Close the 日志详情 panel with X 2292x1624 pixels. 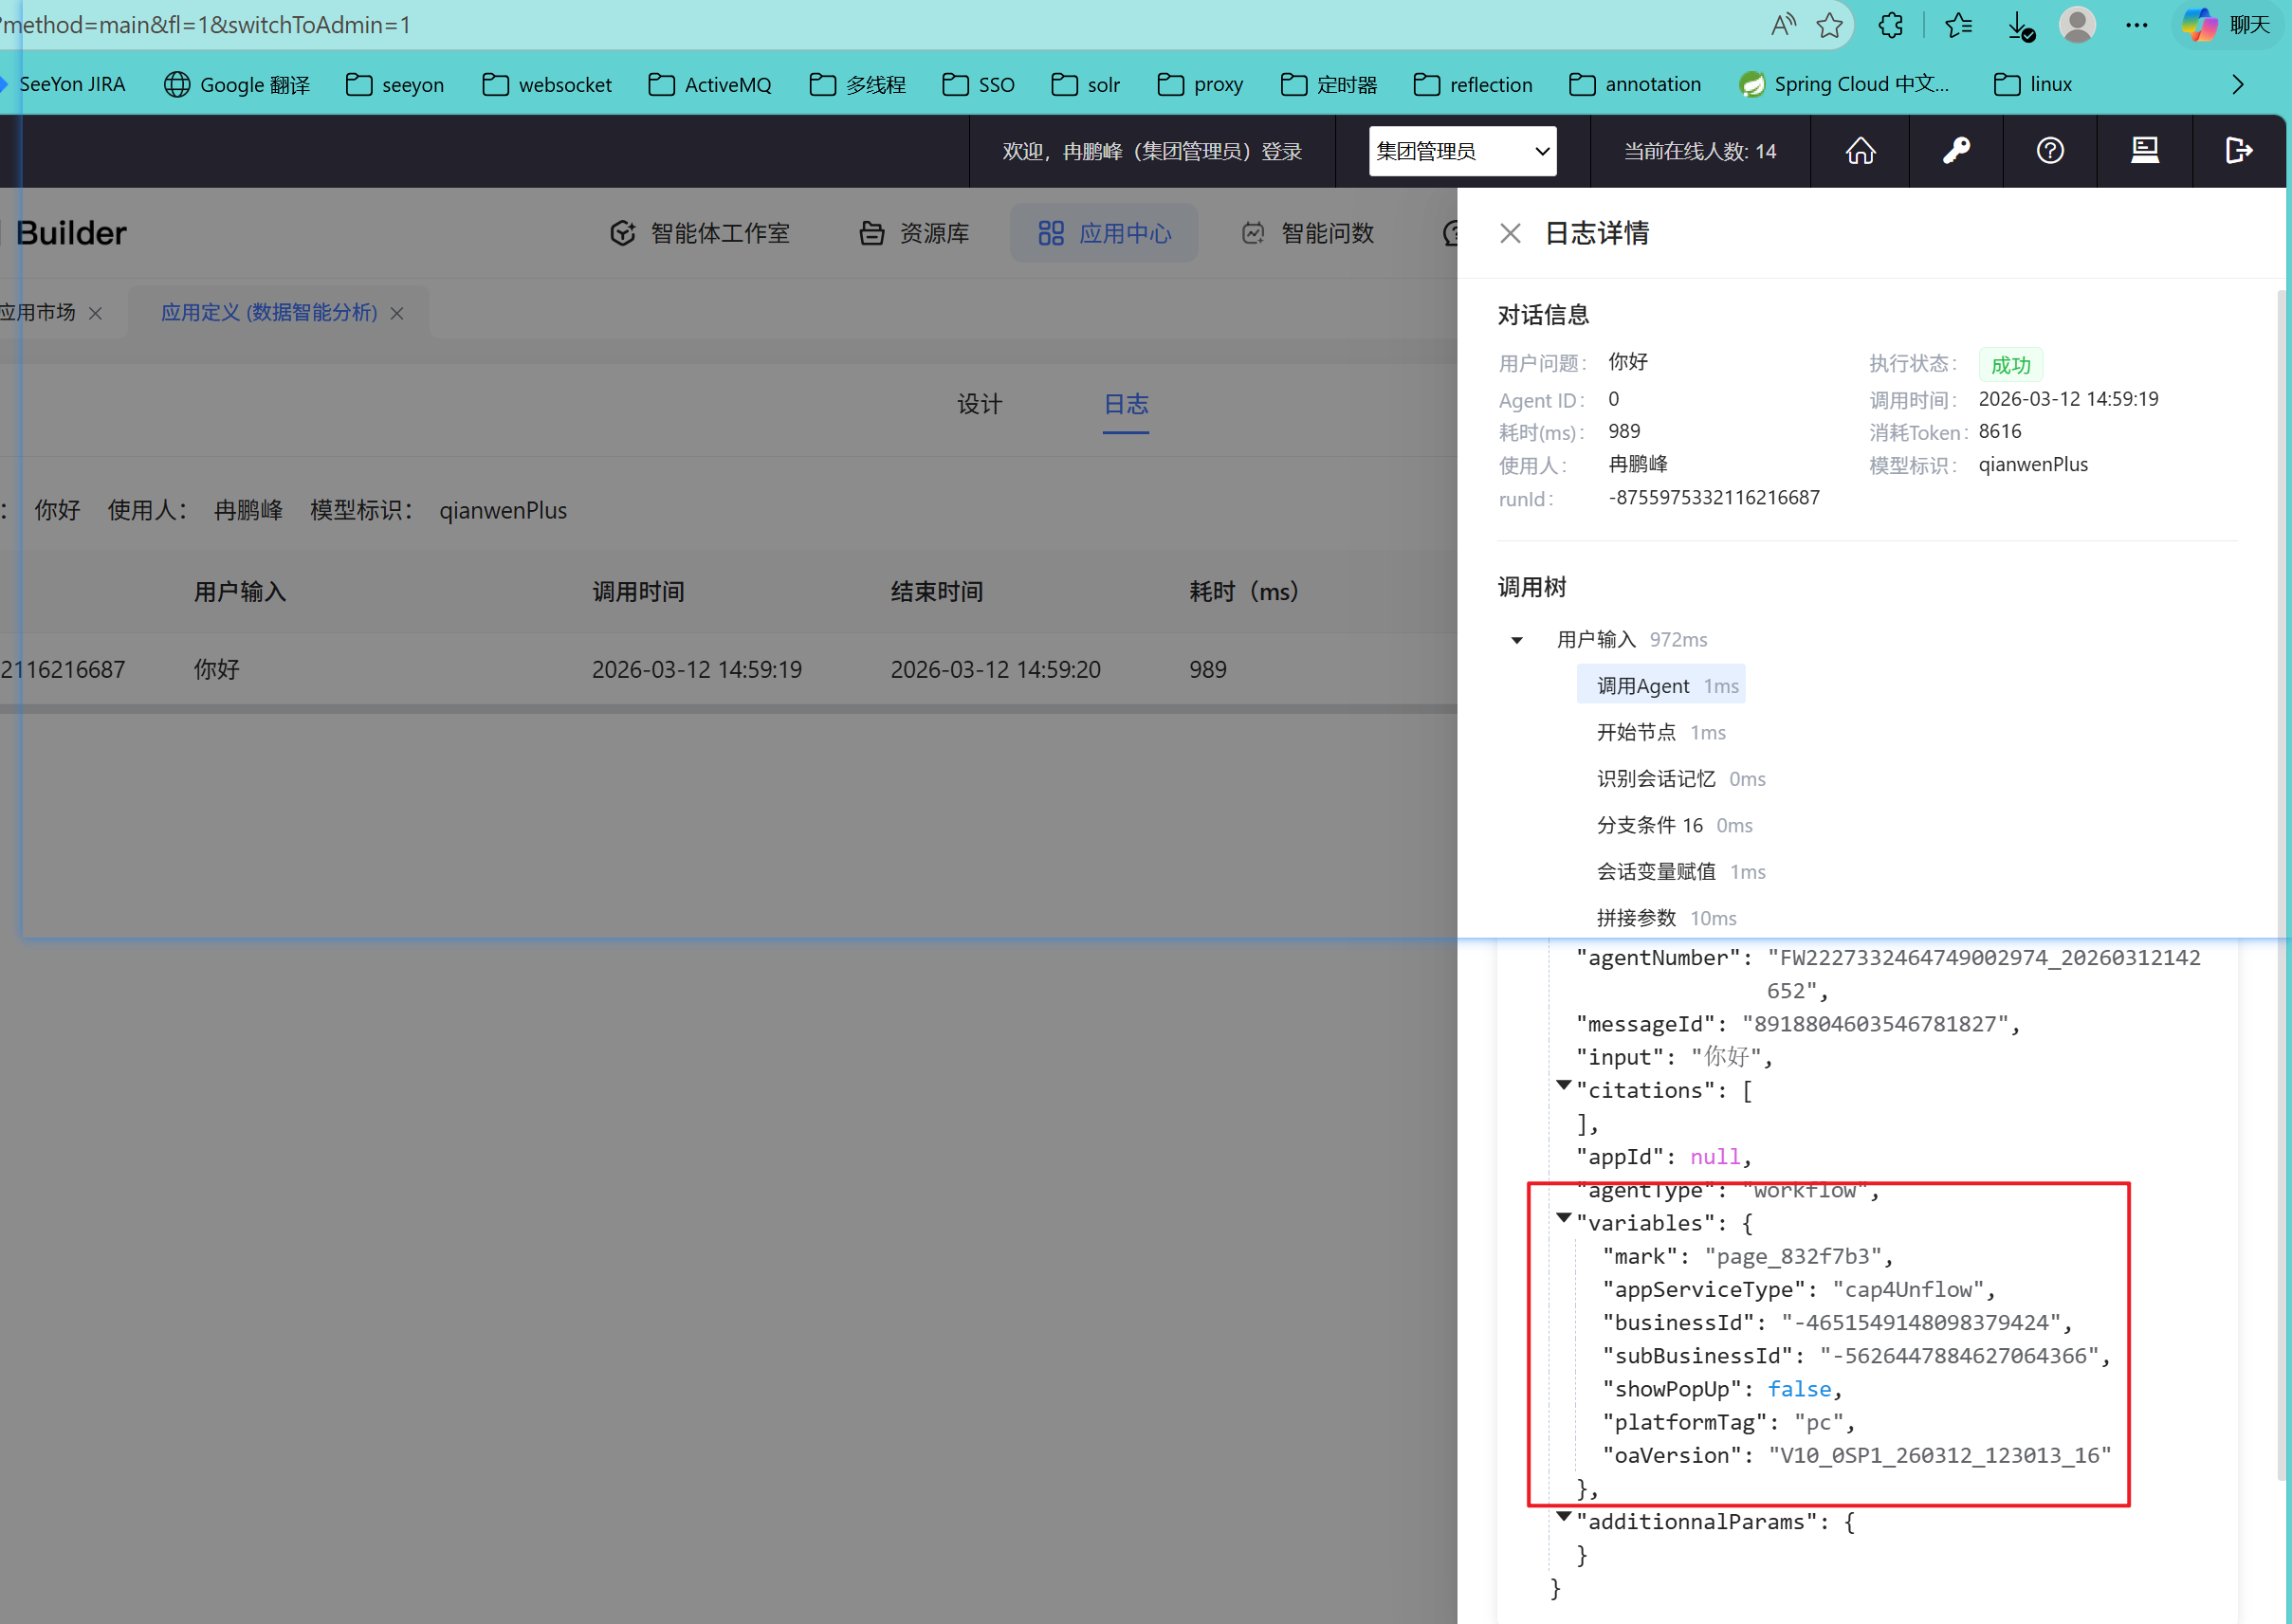(1510, 234)
